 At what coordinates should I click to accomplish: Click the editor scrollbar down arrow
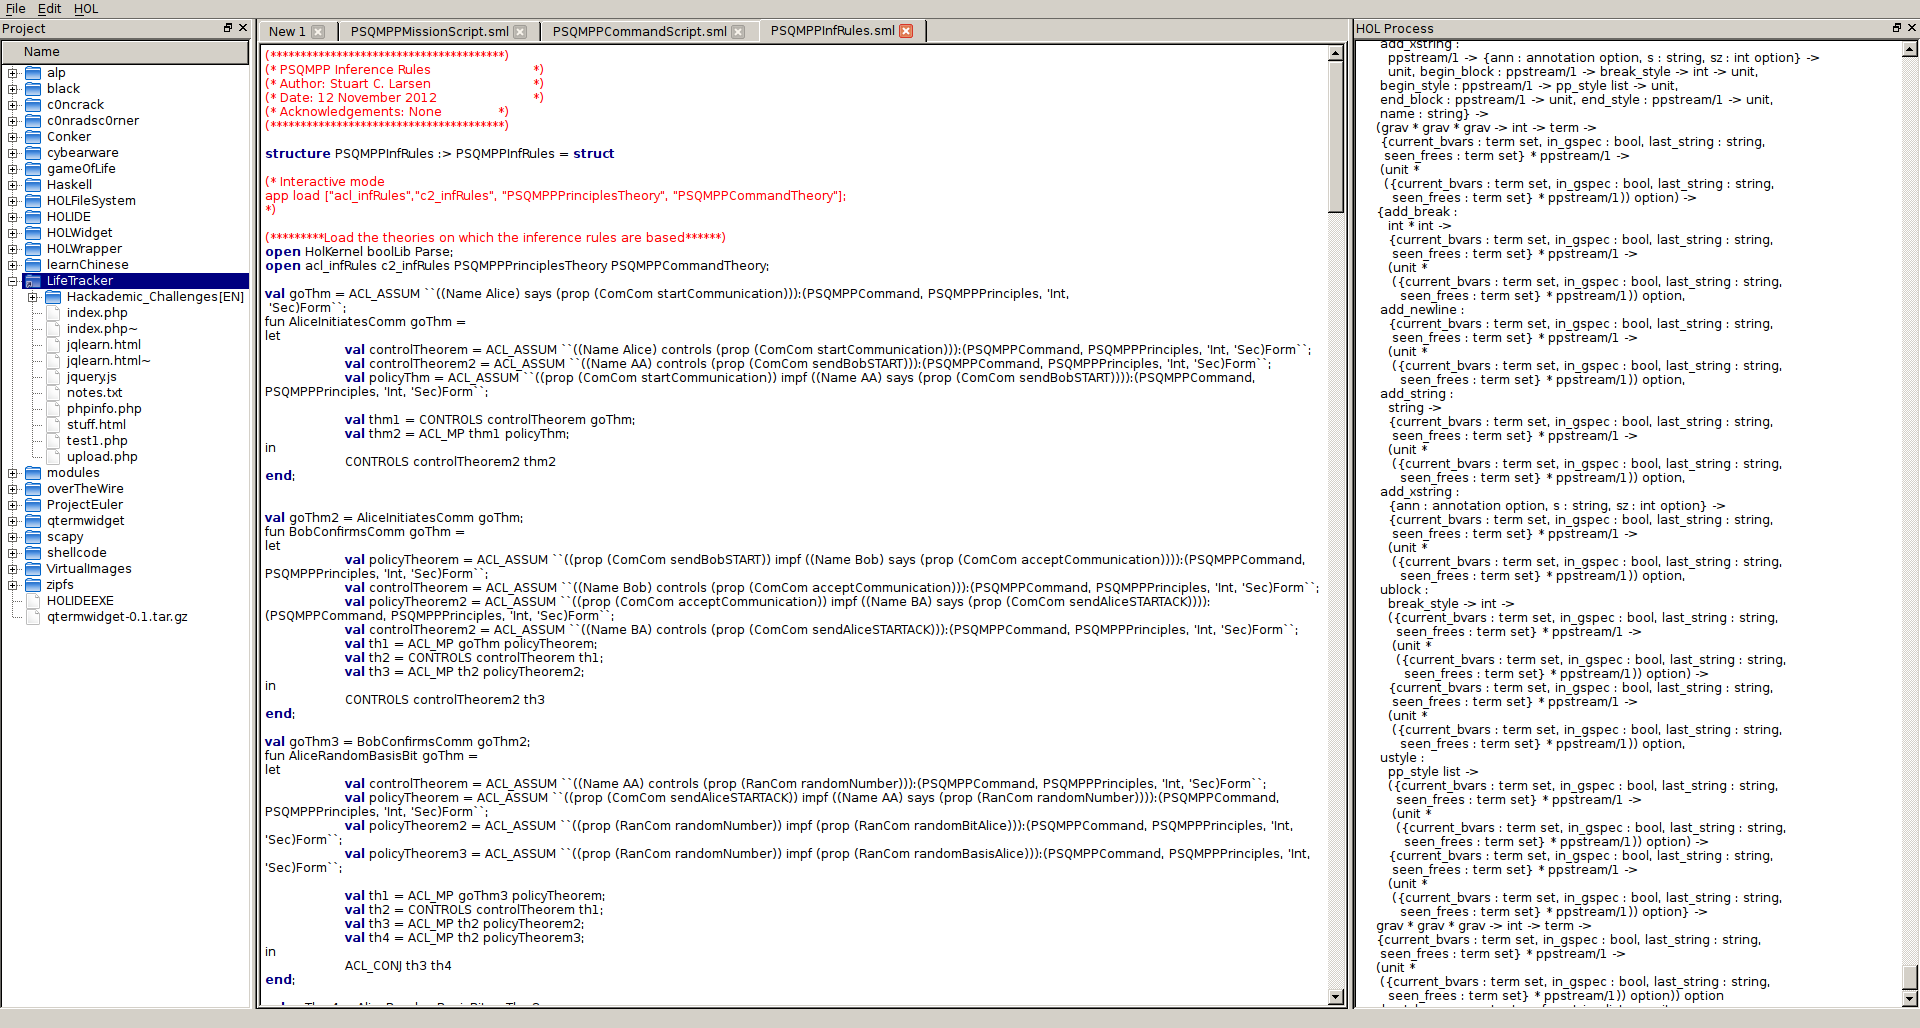(1335, 997)
